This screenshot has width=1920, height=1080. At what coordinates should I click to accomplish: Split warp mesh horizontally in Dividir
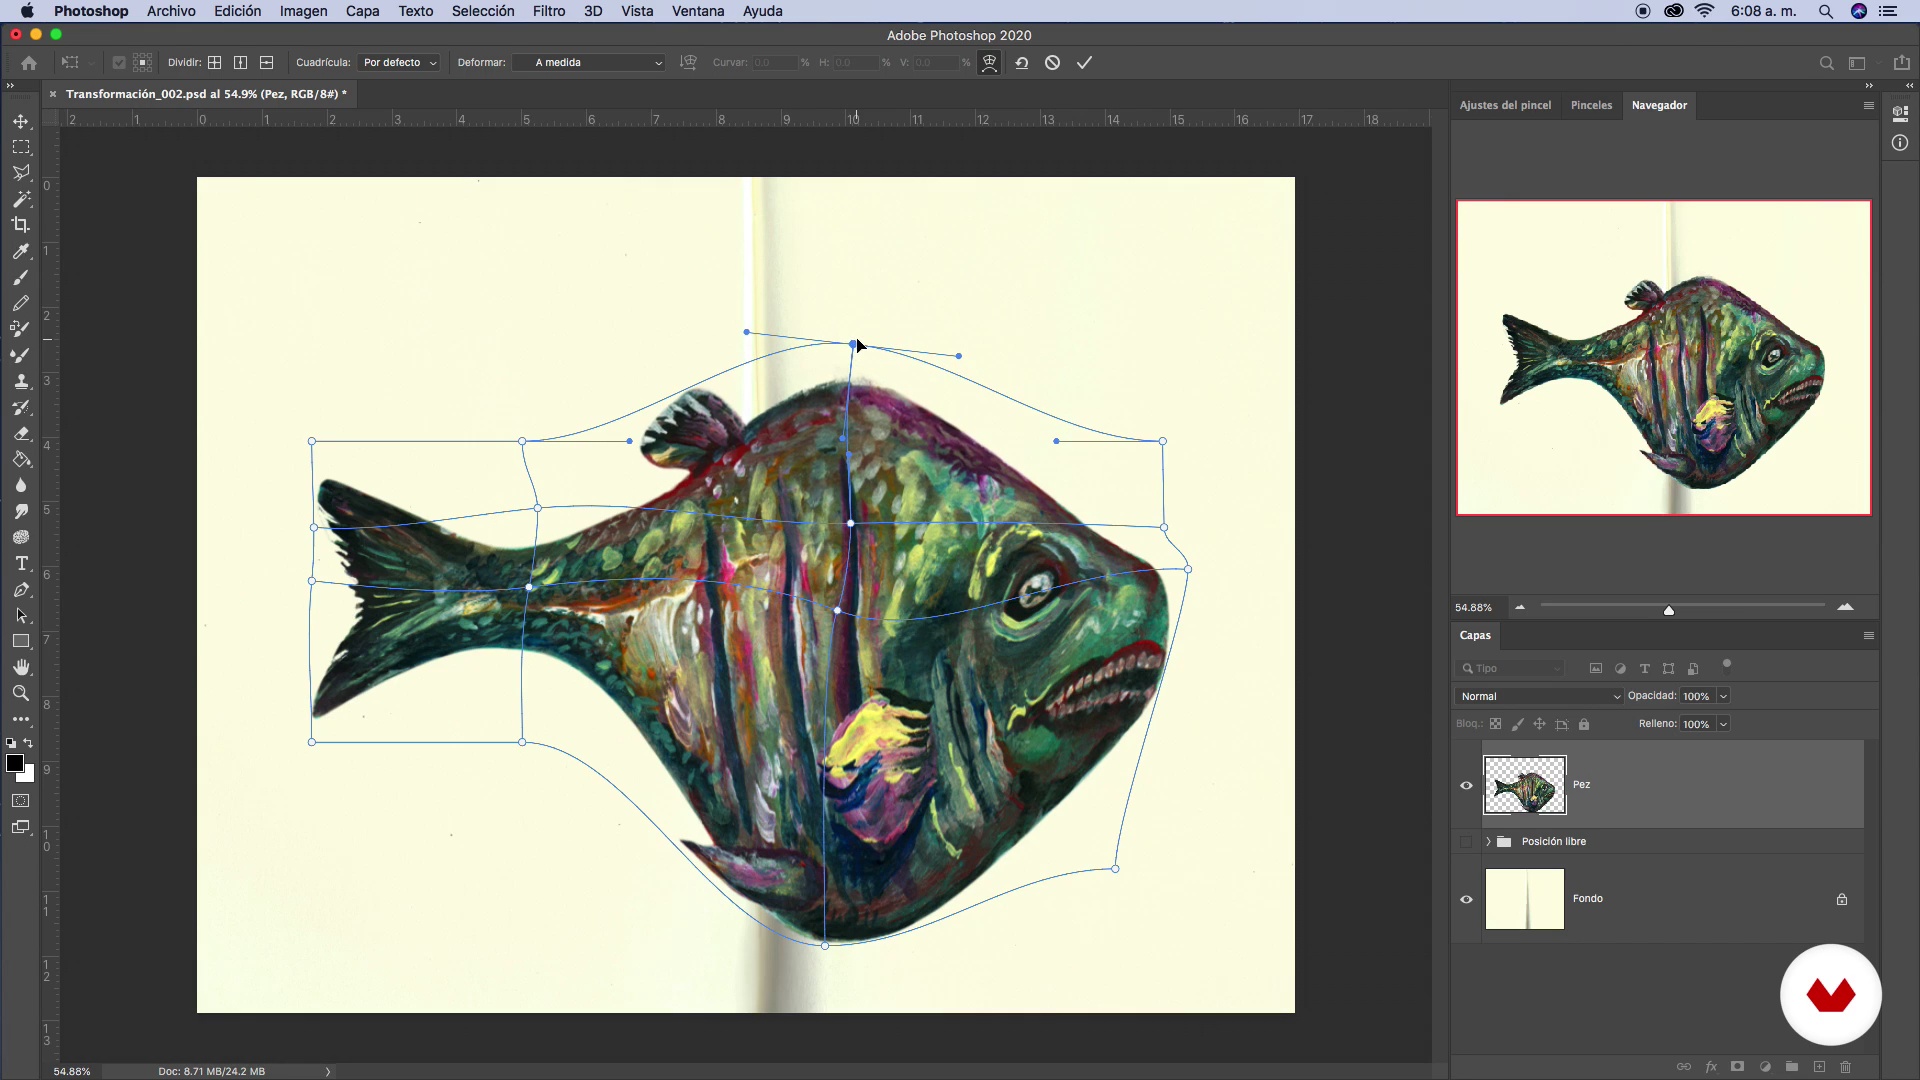266,62
